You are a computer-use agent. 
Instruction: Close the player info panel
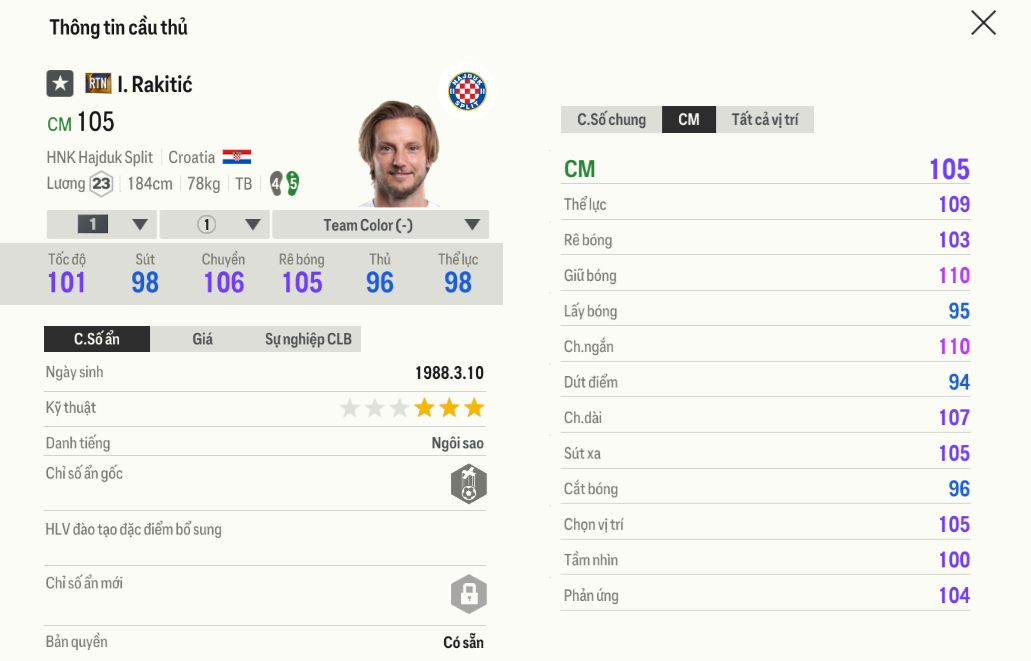click(x=984, y=23)
